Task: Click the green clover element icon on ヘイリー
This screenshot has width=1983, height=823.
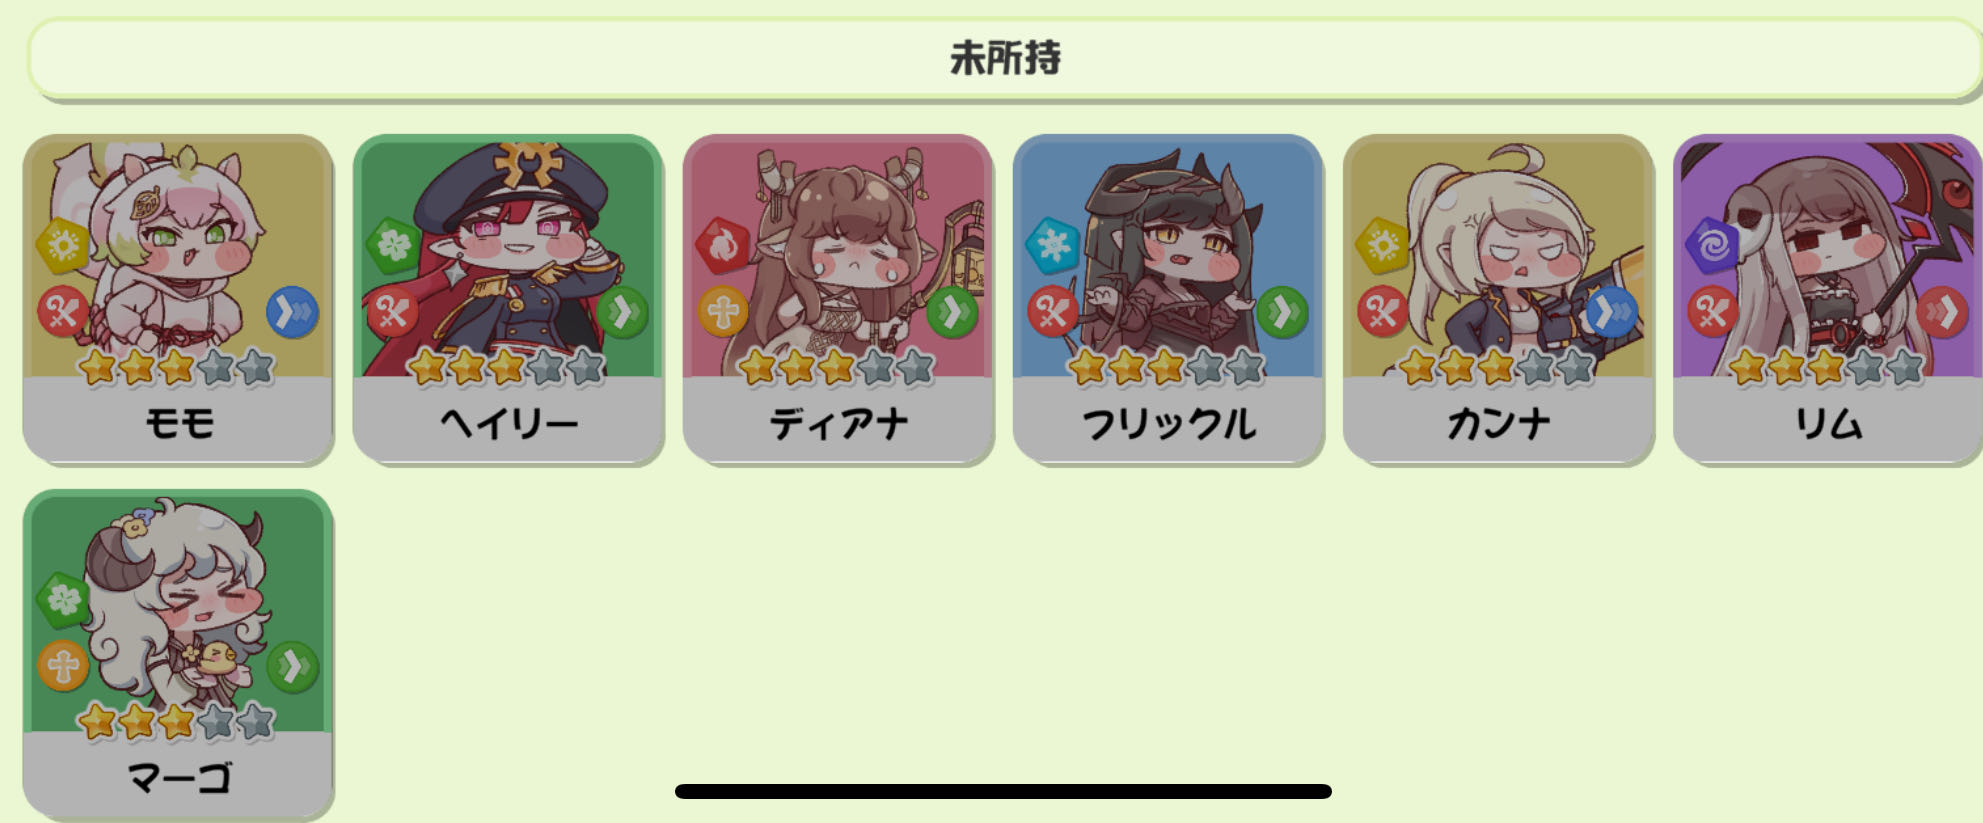Action: pyautogui.click(x=393, y=245)
